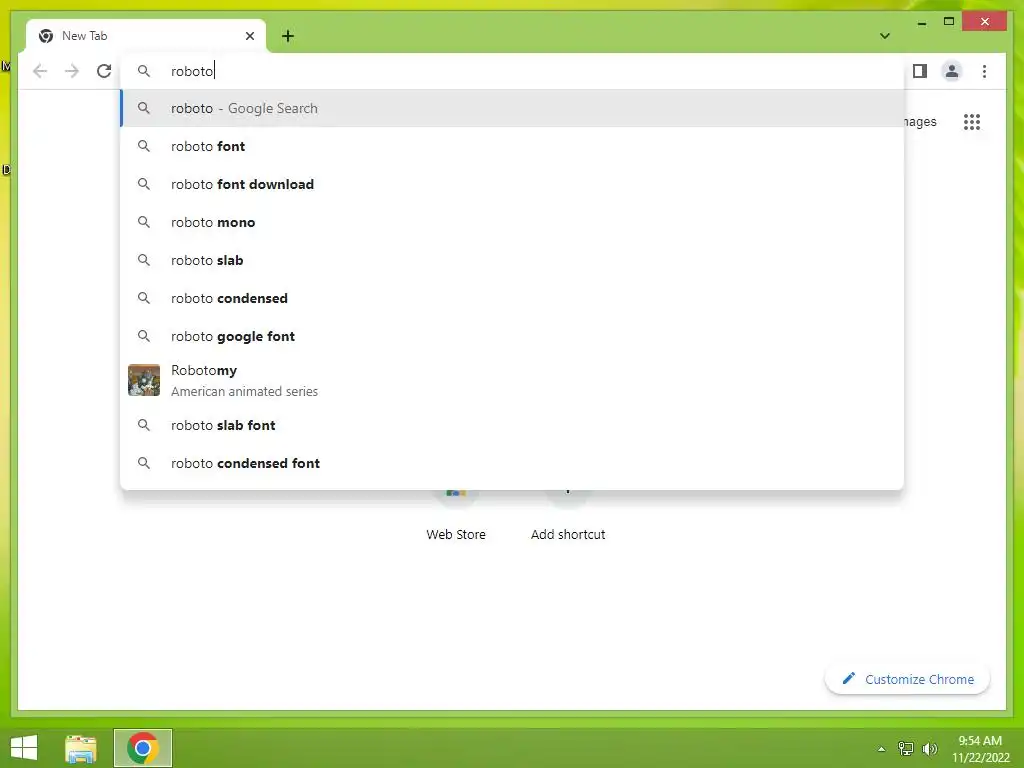Image resolution: width=1024 pixels, height=768 pixels.
Task: Open the Google apps grid
Action: point(972,121)
